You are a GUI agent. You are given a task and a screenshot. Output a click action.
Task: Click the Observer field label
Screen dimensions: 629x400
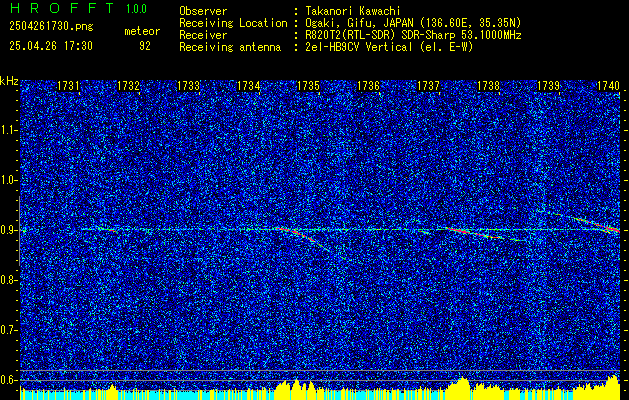click(x=203, y=11)
